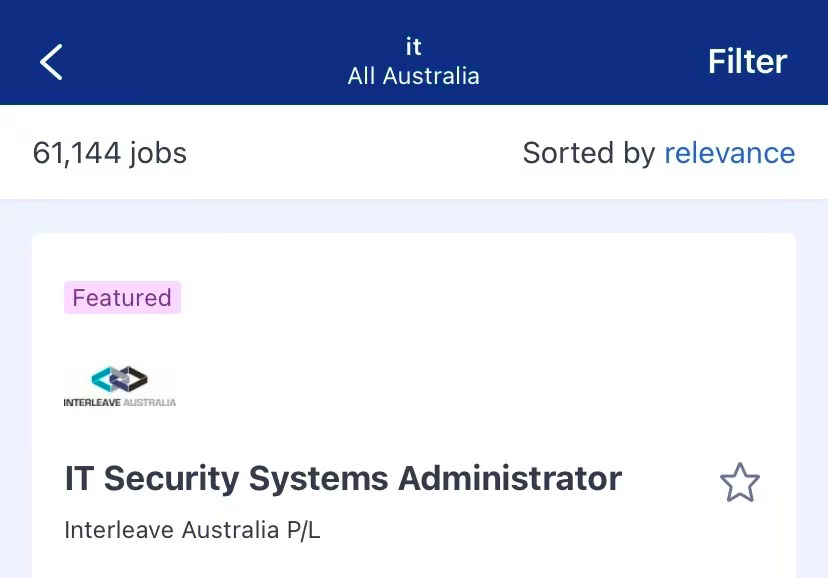Viewport: 828px width, 578px height.
Task: Go back using the left chevron arrow
Action: click(x=51, y=62)
